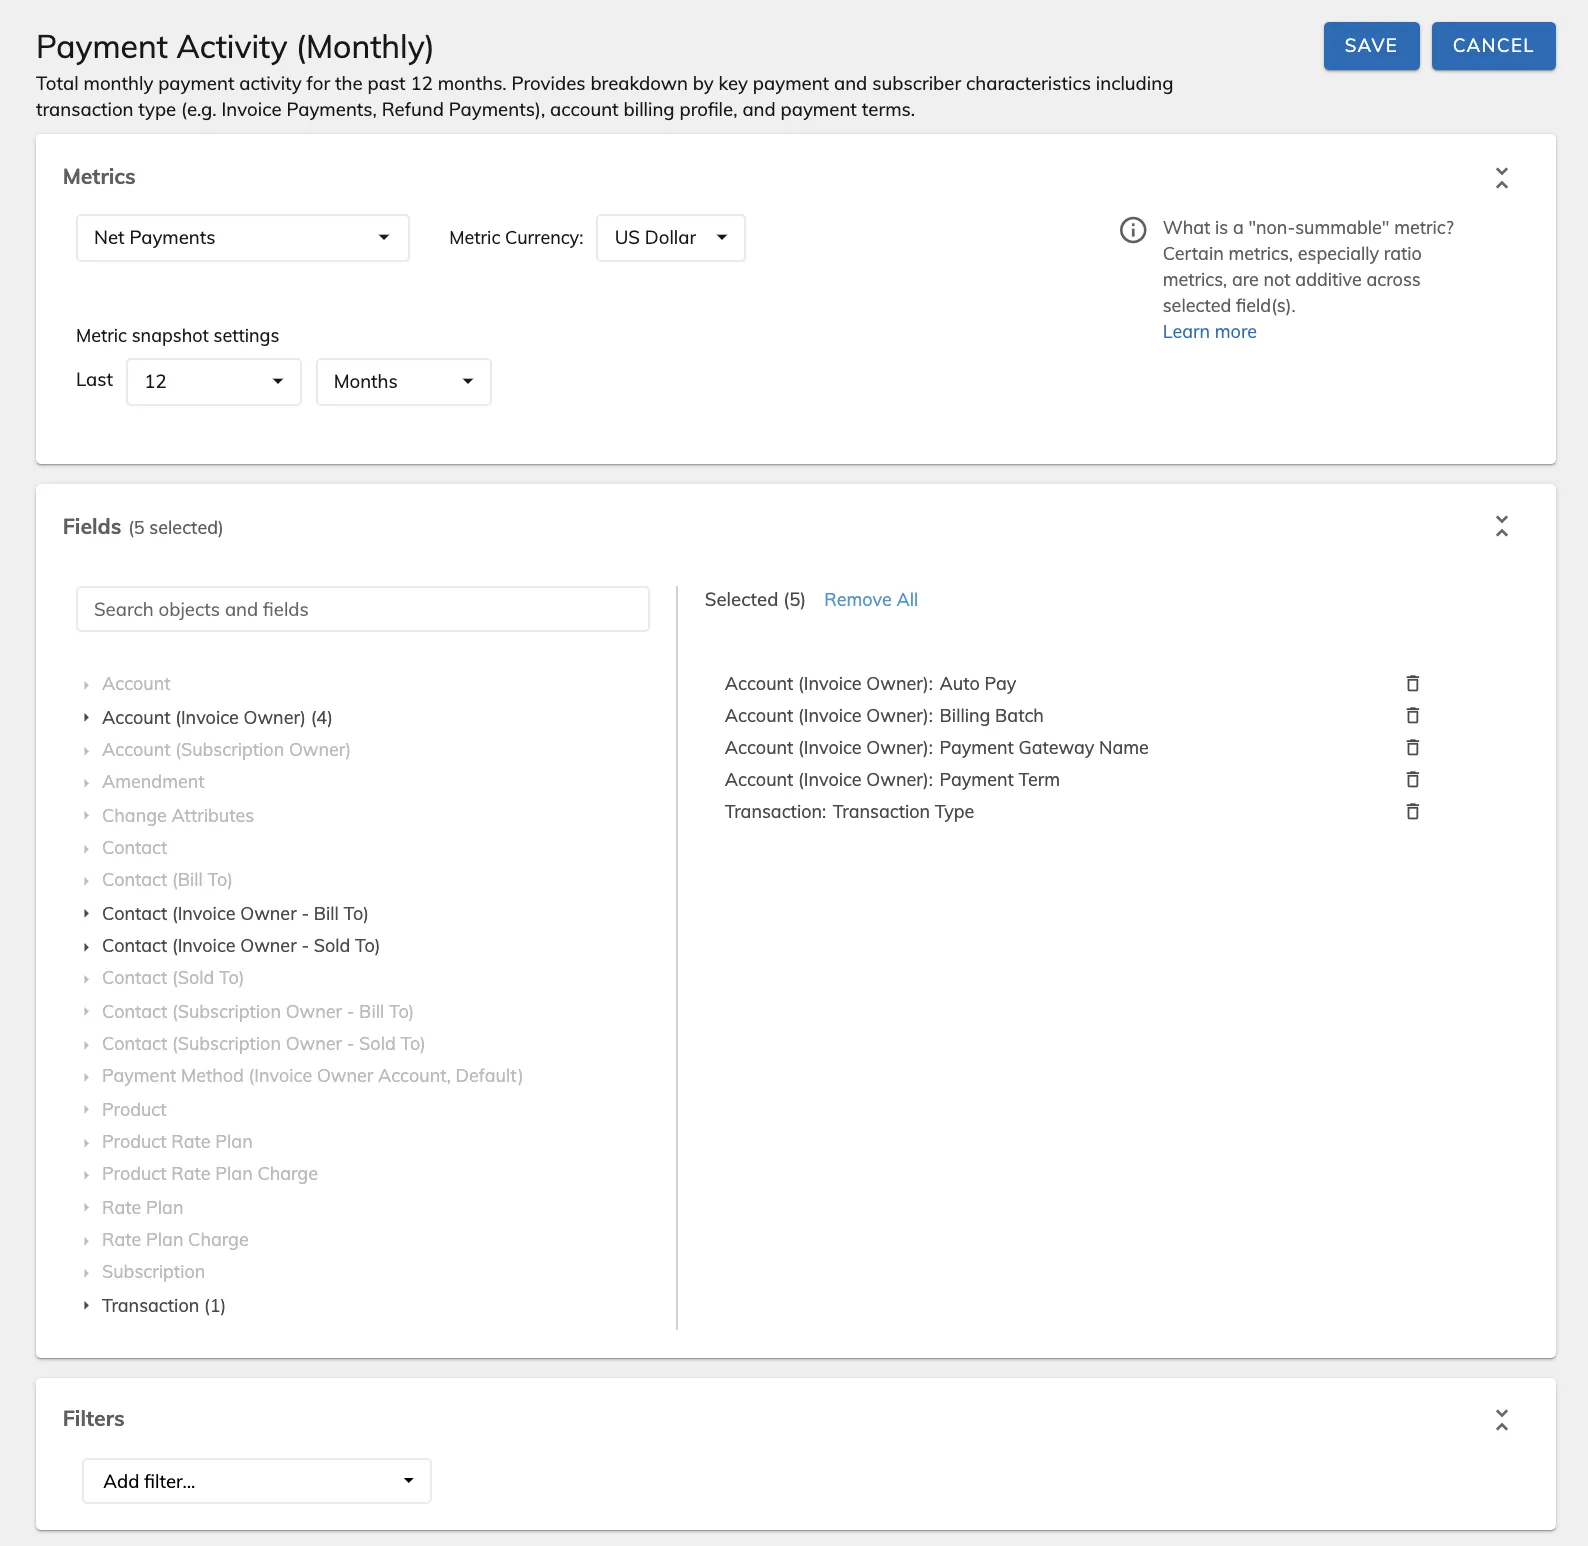The width and height of the screenshot is (1588, 1546).
Task: Open the Add filter dropdown
Action: coord(257,1481)
